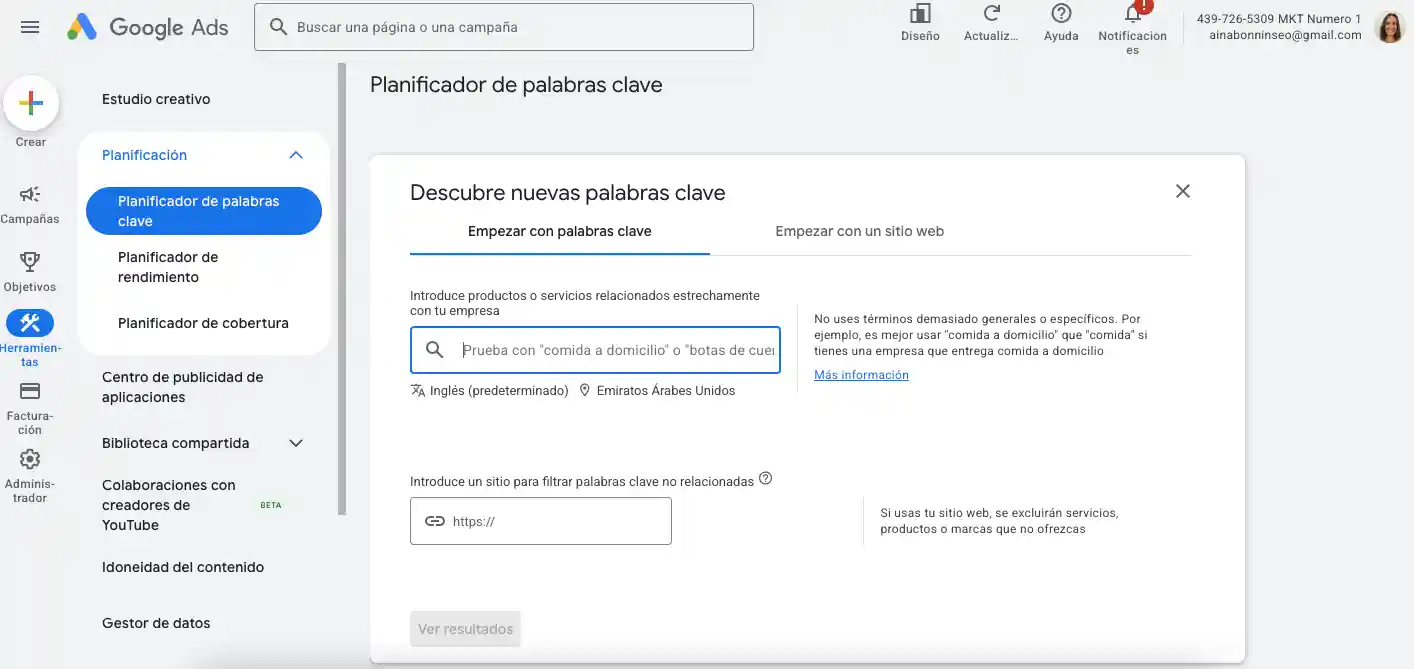Screen dimensions: 1414x669
Task: Open Centro de publicidad de aplicaciones
Action: pyautogui.click(x=183, y=387)
